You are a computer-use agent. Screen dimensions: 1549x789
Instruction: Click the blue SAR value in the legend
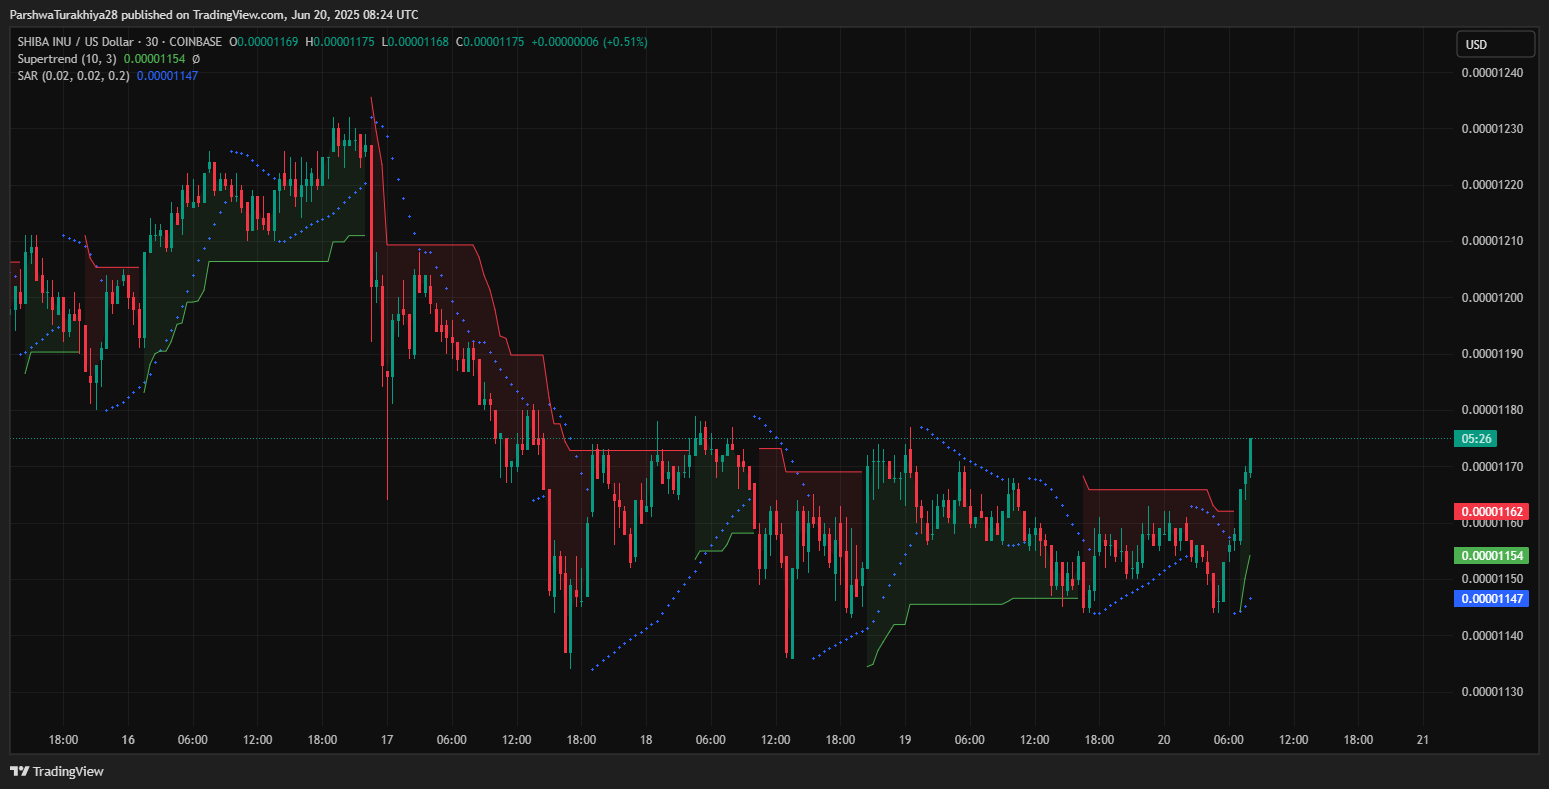point(167,76)
